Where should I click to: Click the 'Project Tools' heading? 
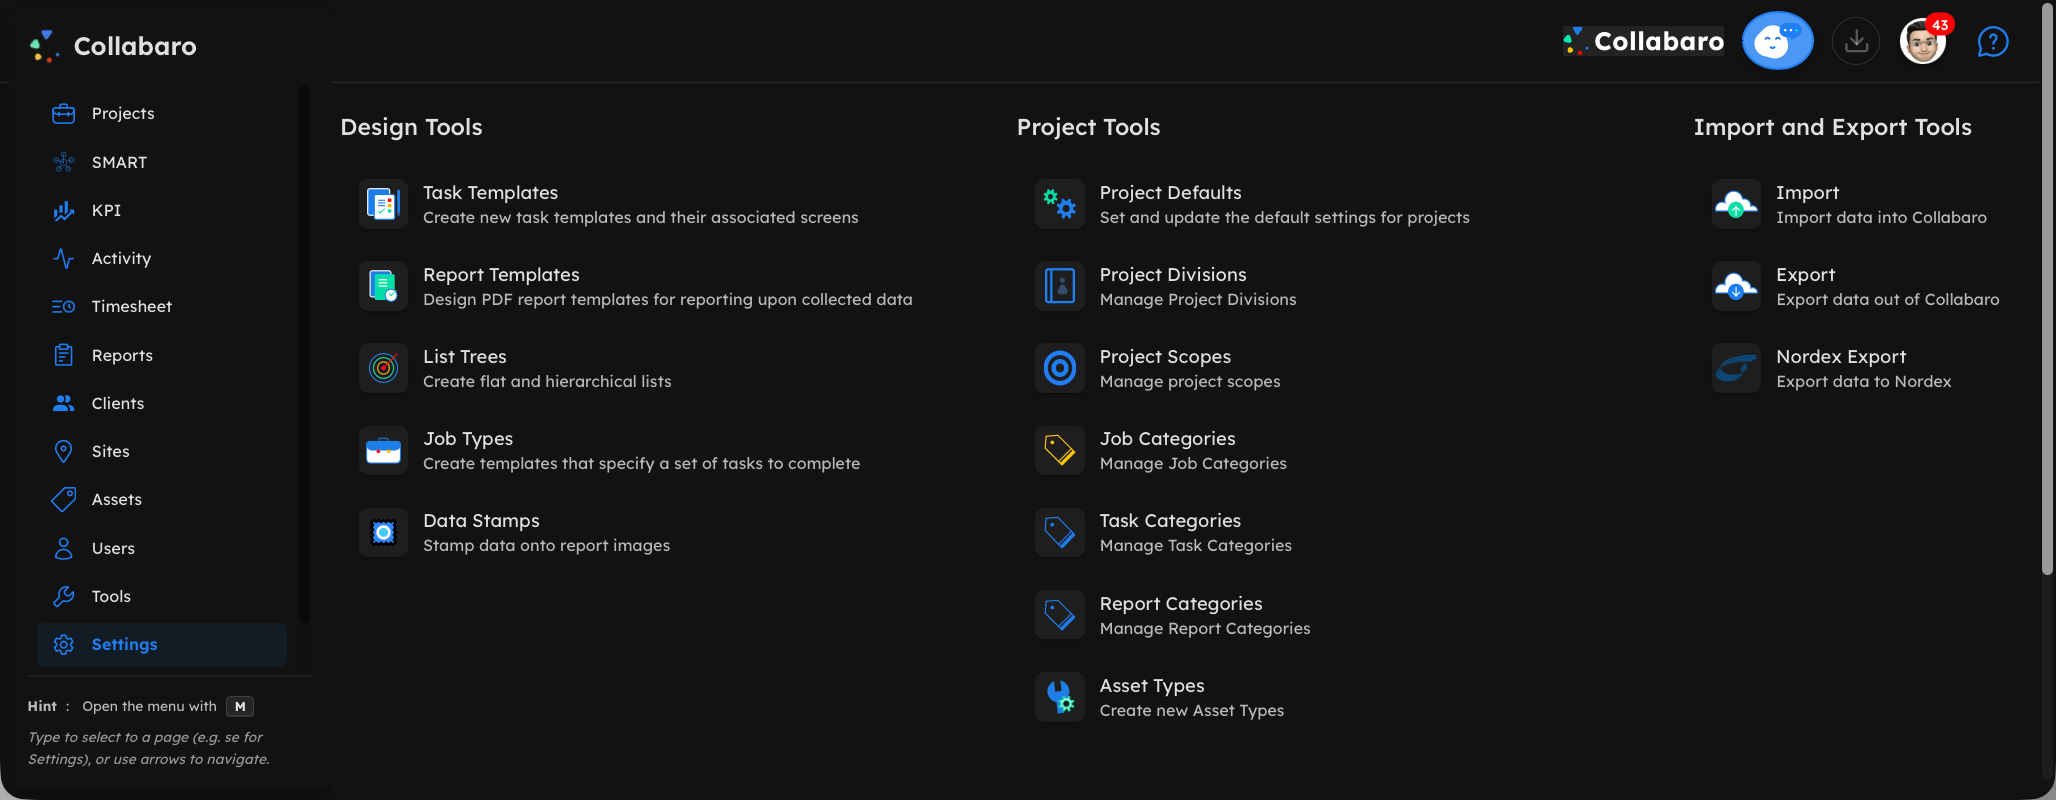[1088, 127]
